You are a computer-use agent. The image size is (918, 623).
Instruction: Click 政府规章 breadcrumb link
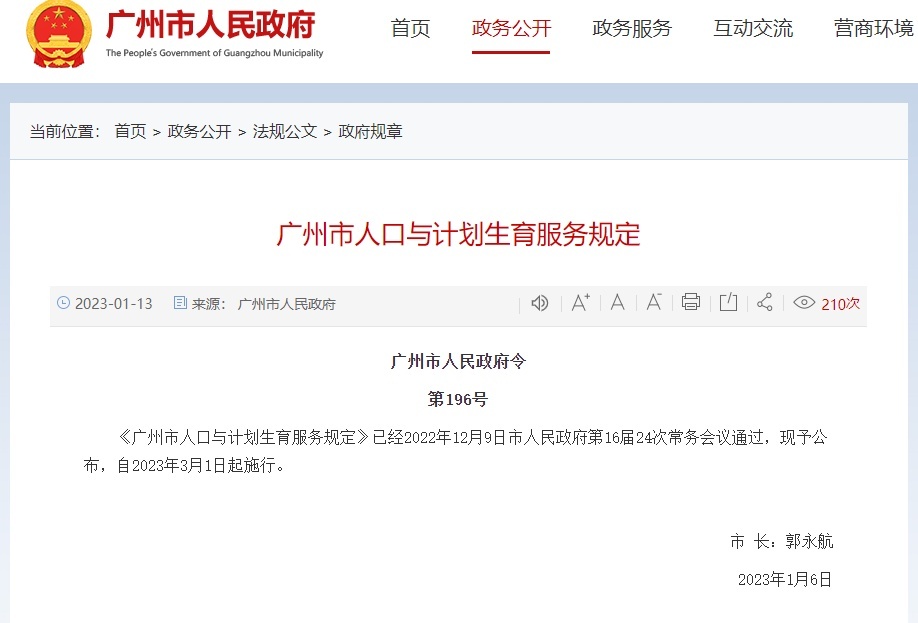(x=370, y=131)
